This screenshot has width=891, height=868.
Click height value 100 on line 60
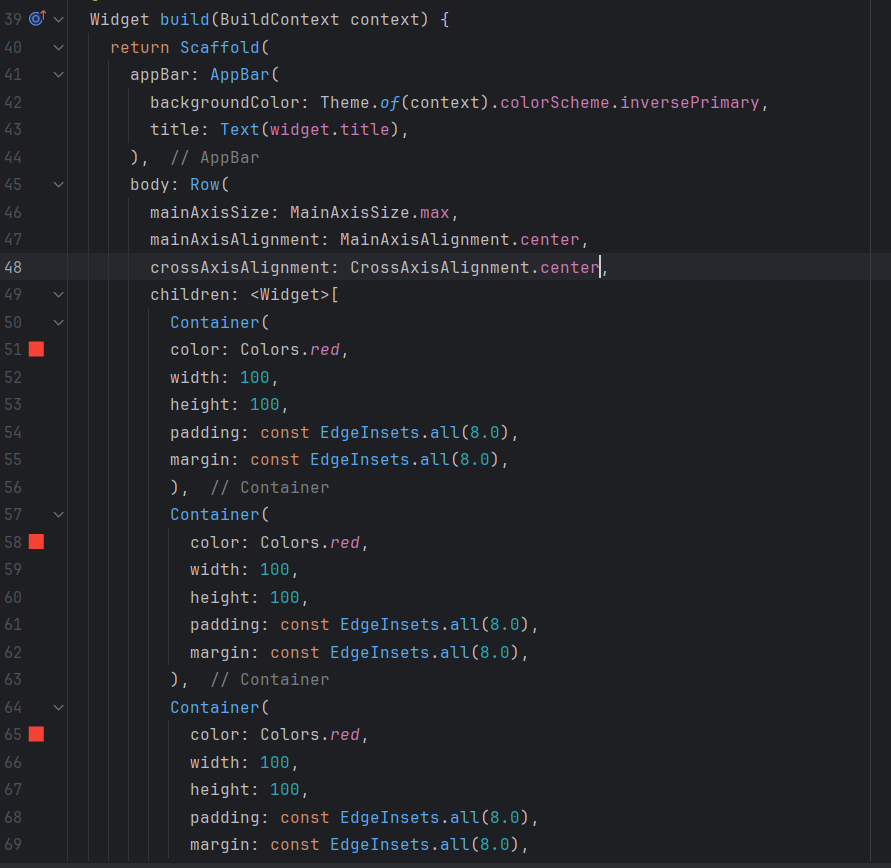pyautogui.click(x=285, y=598)
